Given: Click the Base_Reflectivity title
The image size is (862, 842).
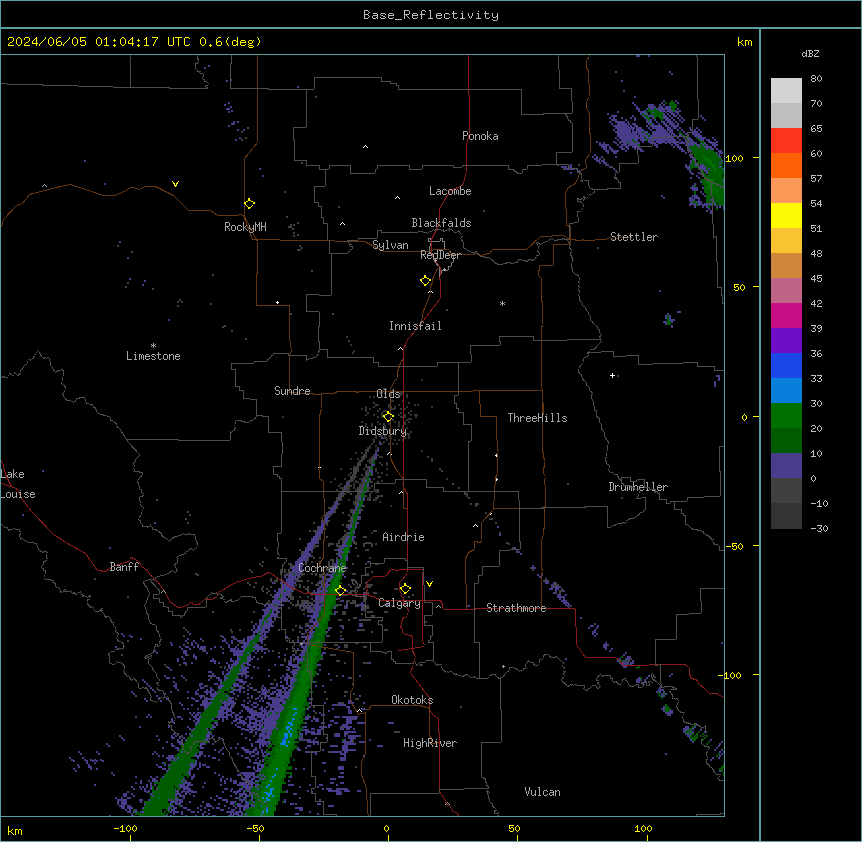Looking at the screenshot, I should coord(431,15).
